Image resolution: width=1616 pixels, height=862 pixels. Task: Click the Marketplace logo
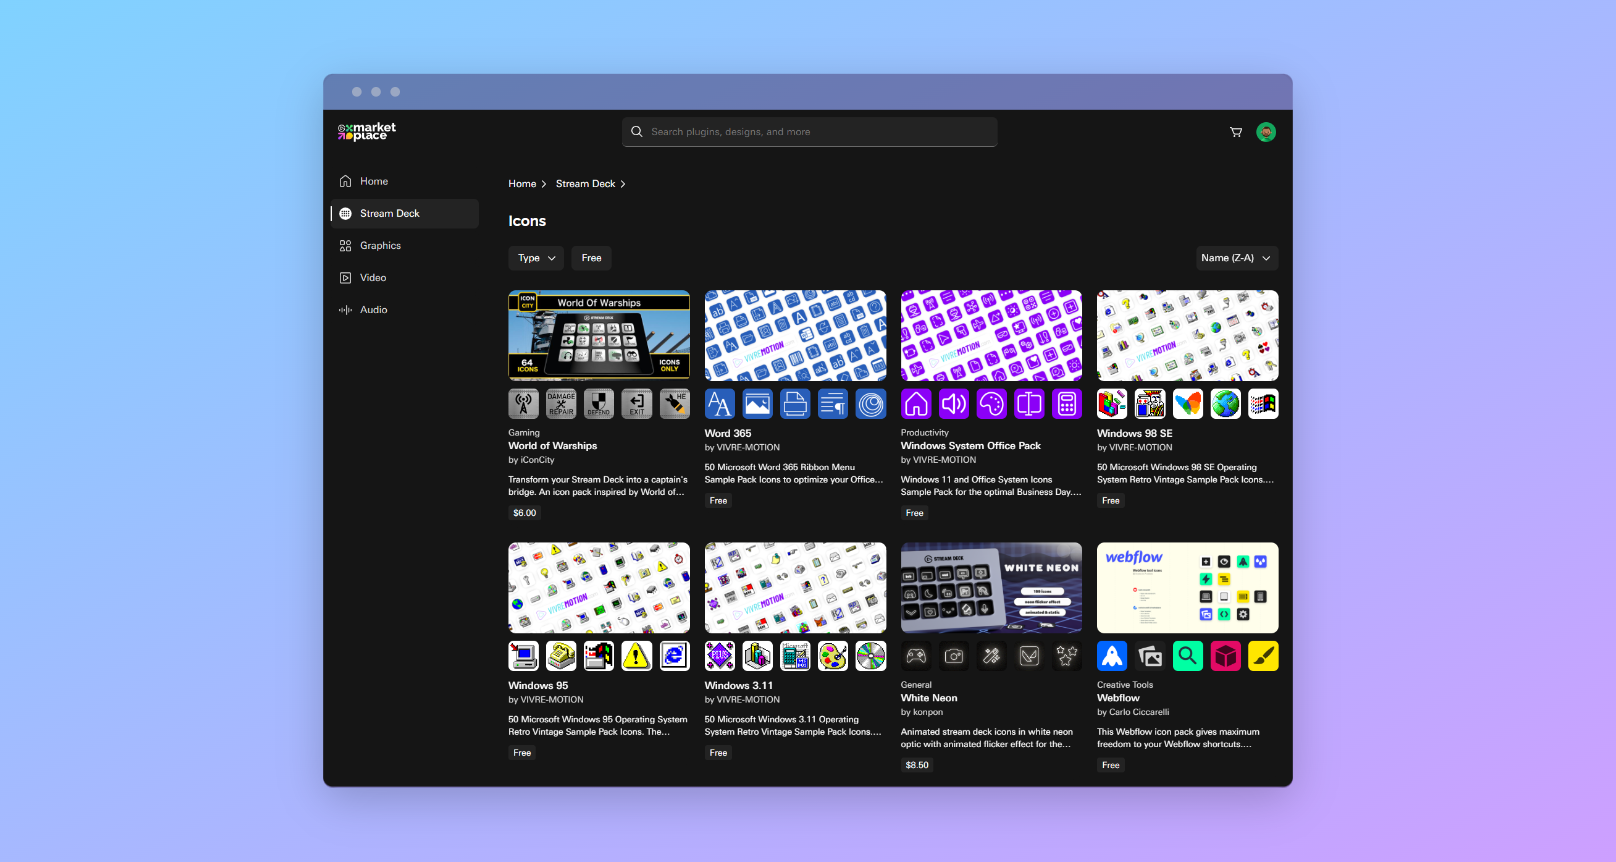point(367,131)
